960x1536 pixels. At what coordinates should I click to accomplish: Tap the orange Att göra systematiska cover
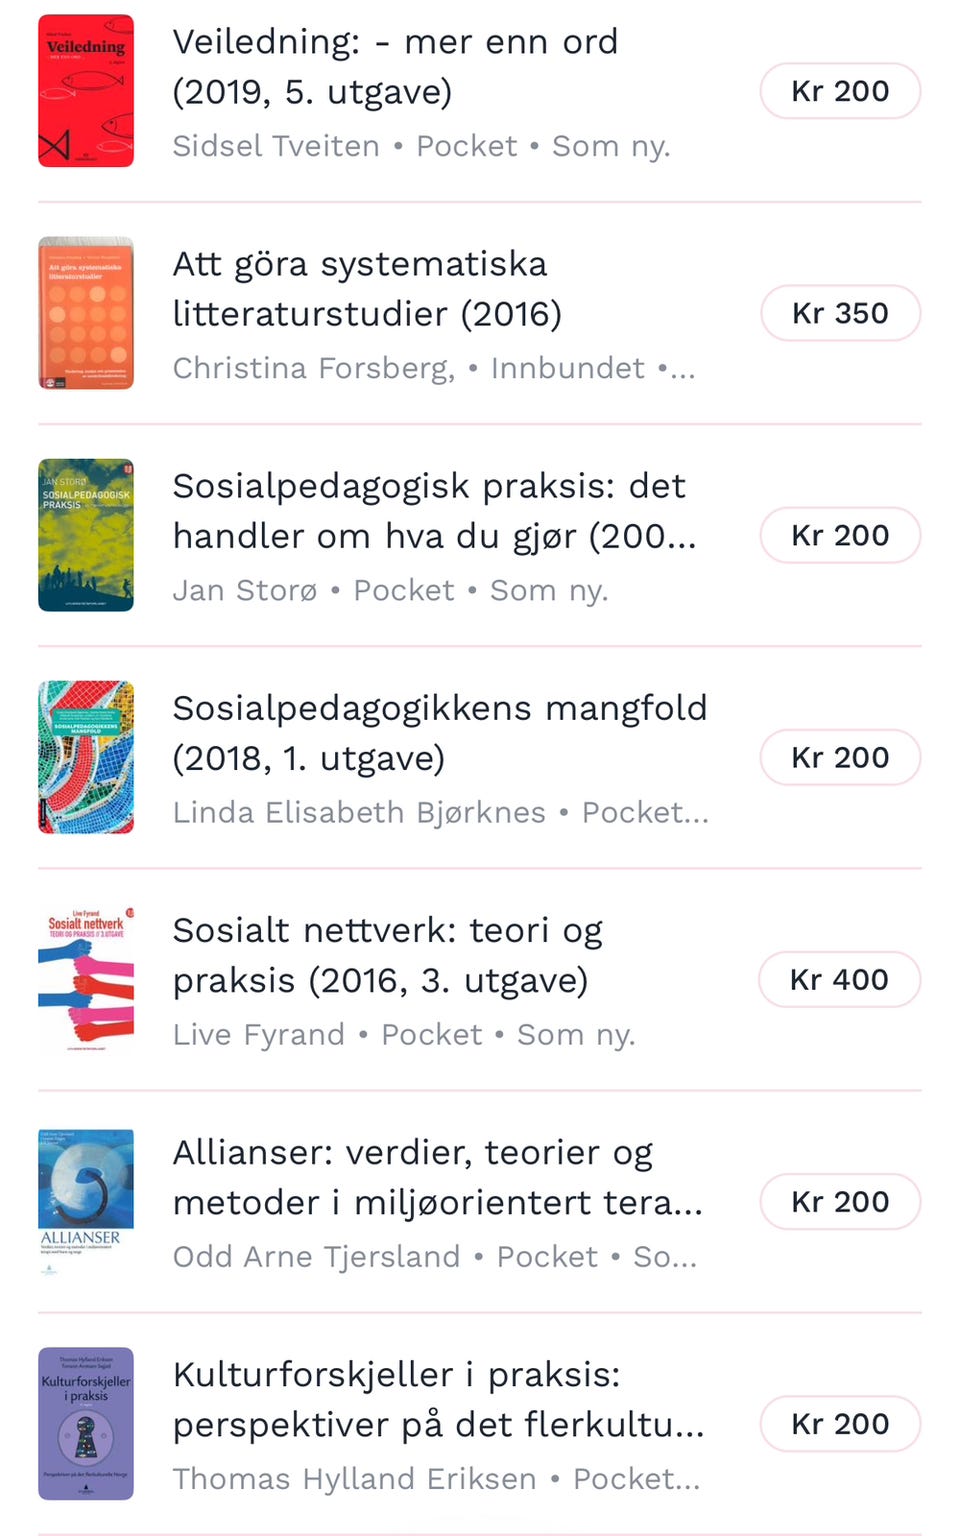click(x=86, y=313)
